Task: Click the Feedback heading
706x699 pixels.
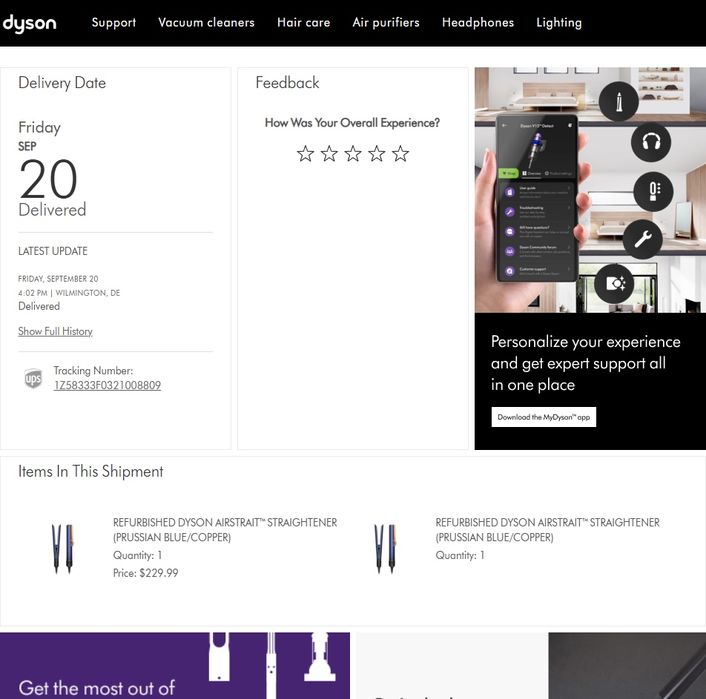Action: [x=287, y=83]
